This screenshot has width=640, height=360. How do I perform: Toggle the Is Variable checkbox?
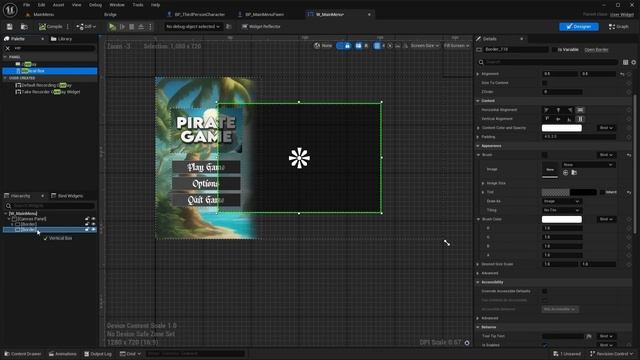pyautogui.click(x=555, y=49)
